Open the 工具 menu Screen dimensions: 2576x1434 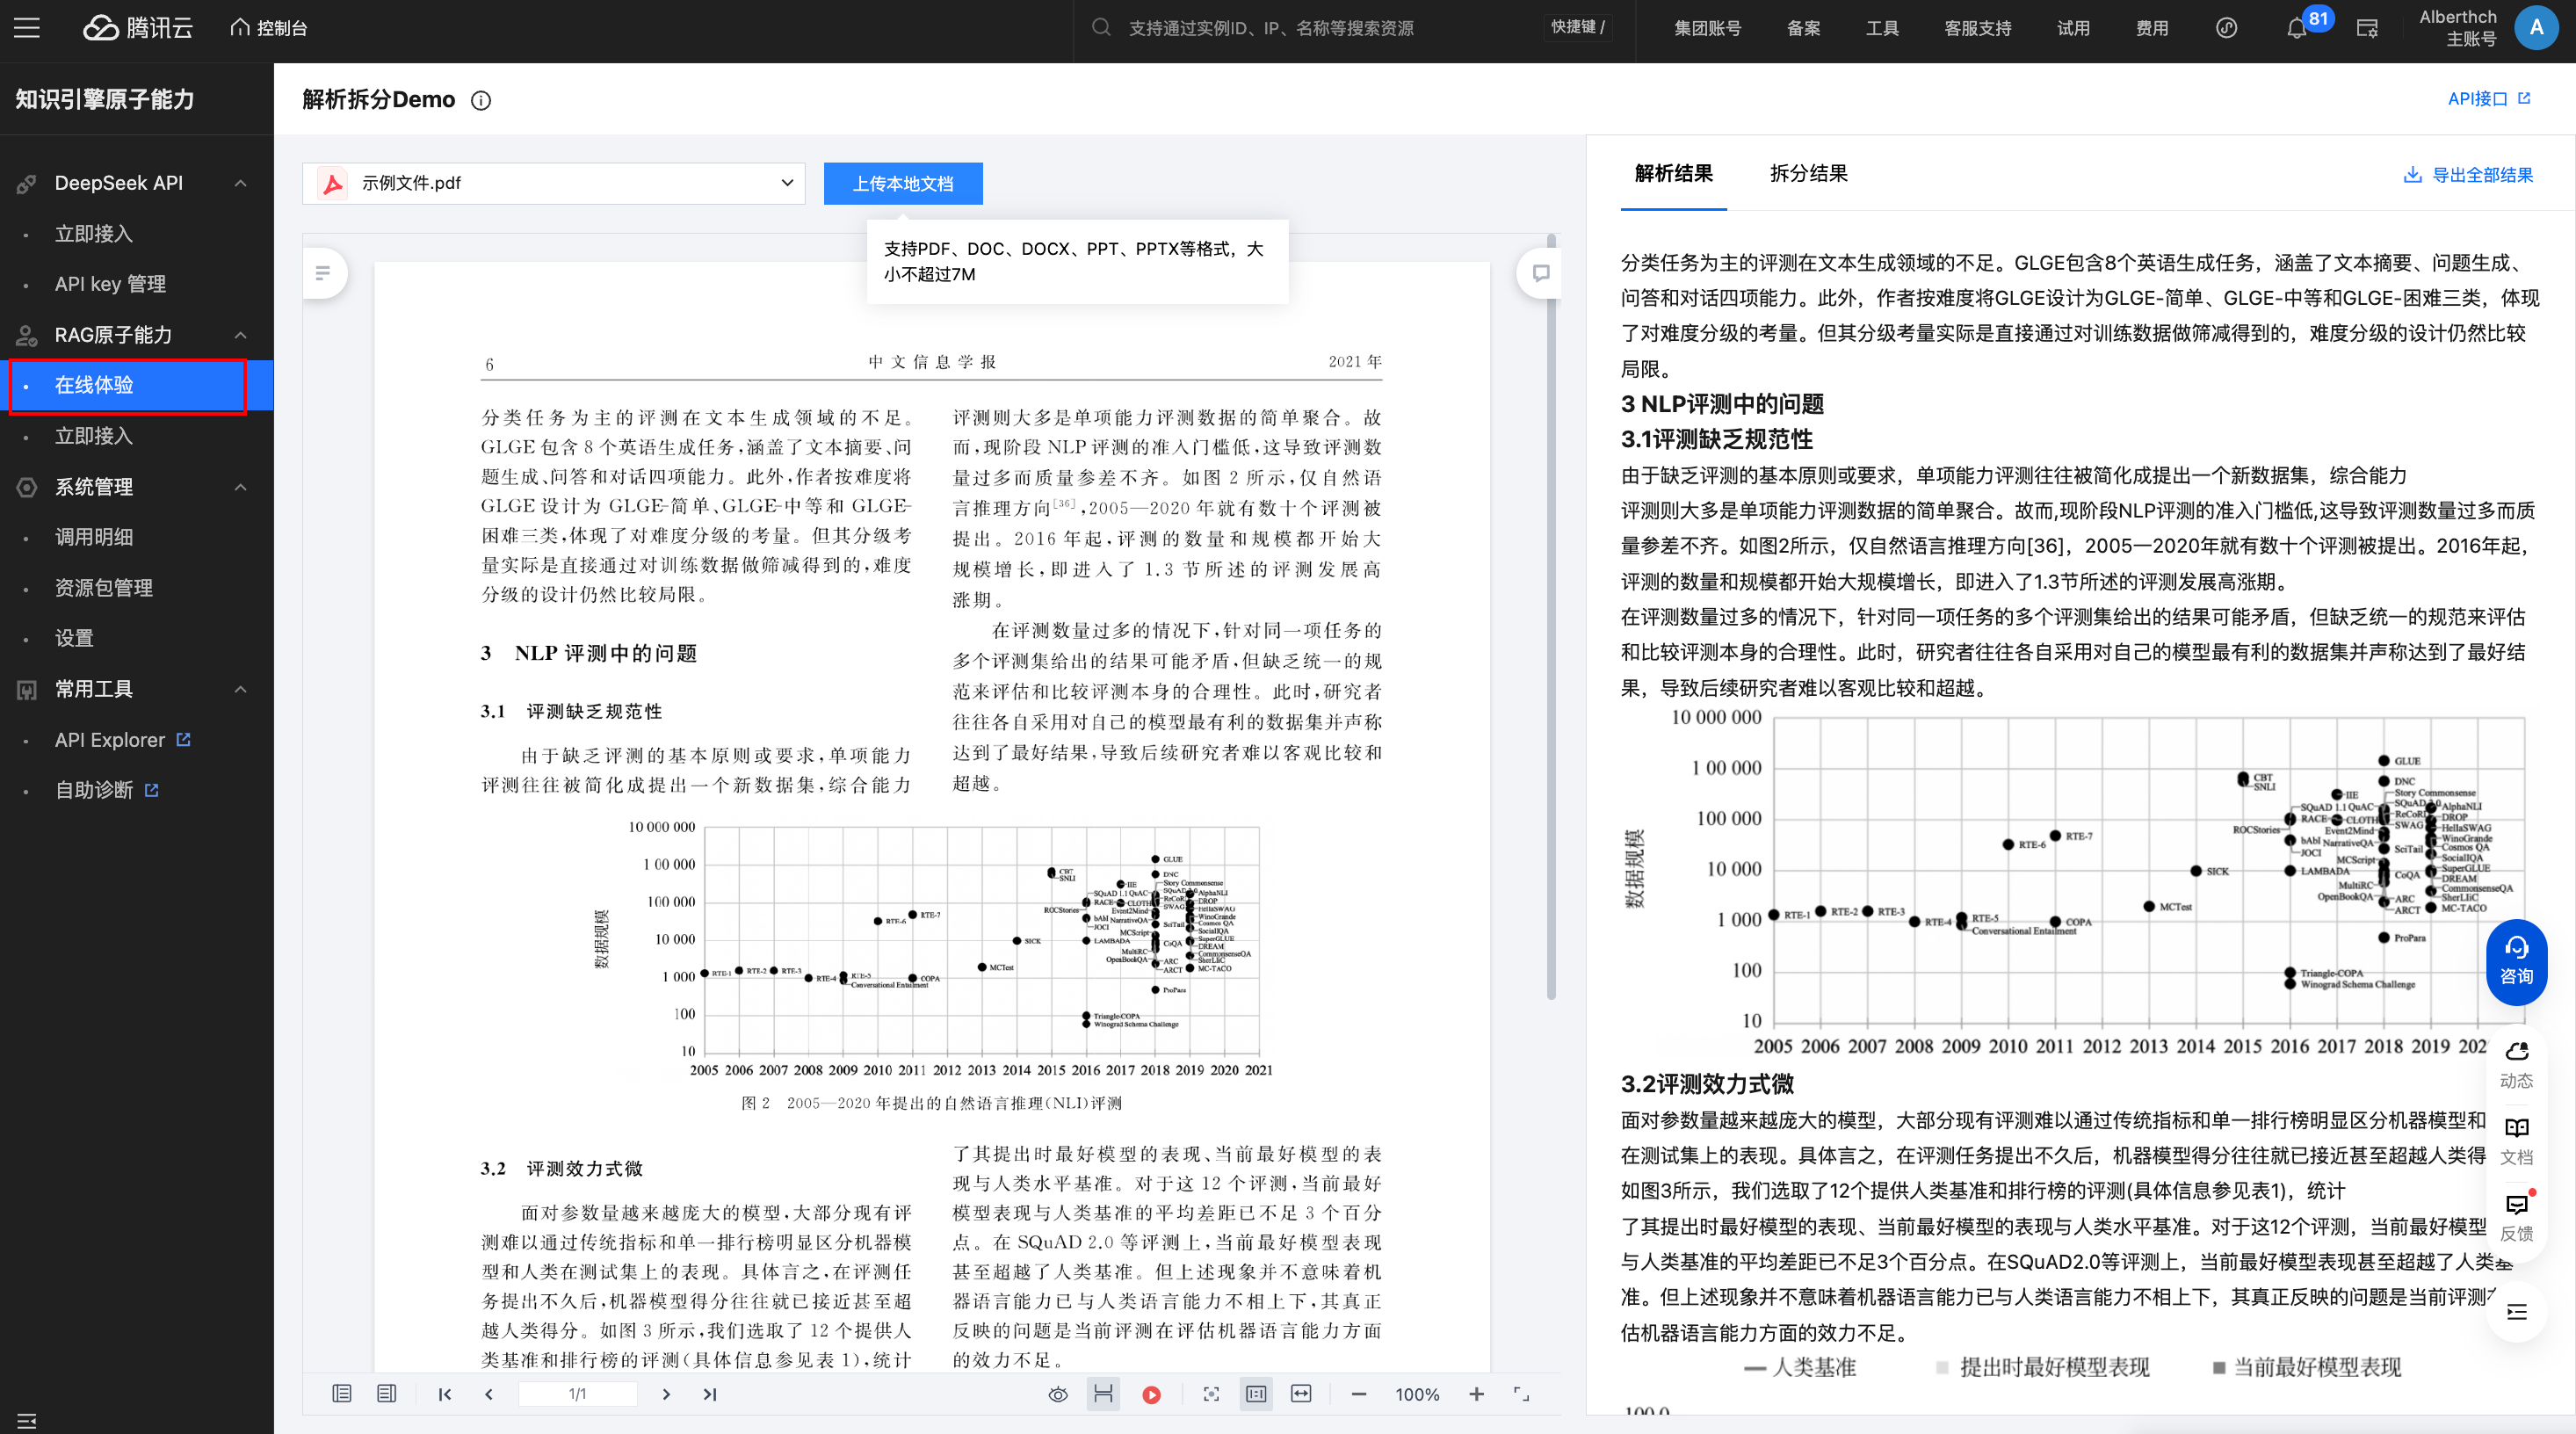click(x=1881, y=28)
